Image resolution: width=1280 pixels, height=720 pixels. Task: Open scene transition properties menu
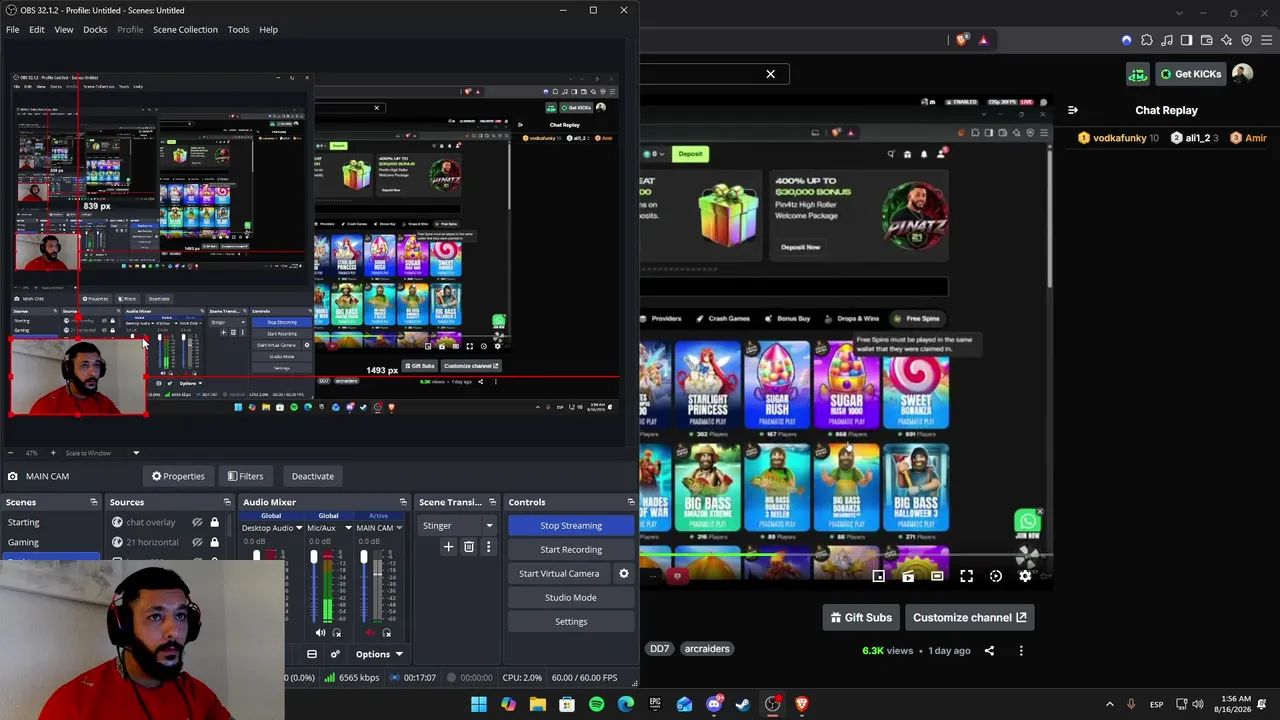488,547
